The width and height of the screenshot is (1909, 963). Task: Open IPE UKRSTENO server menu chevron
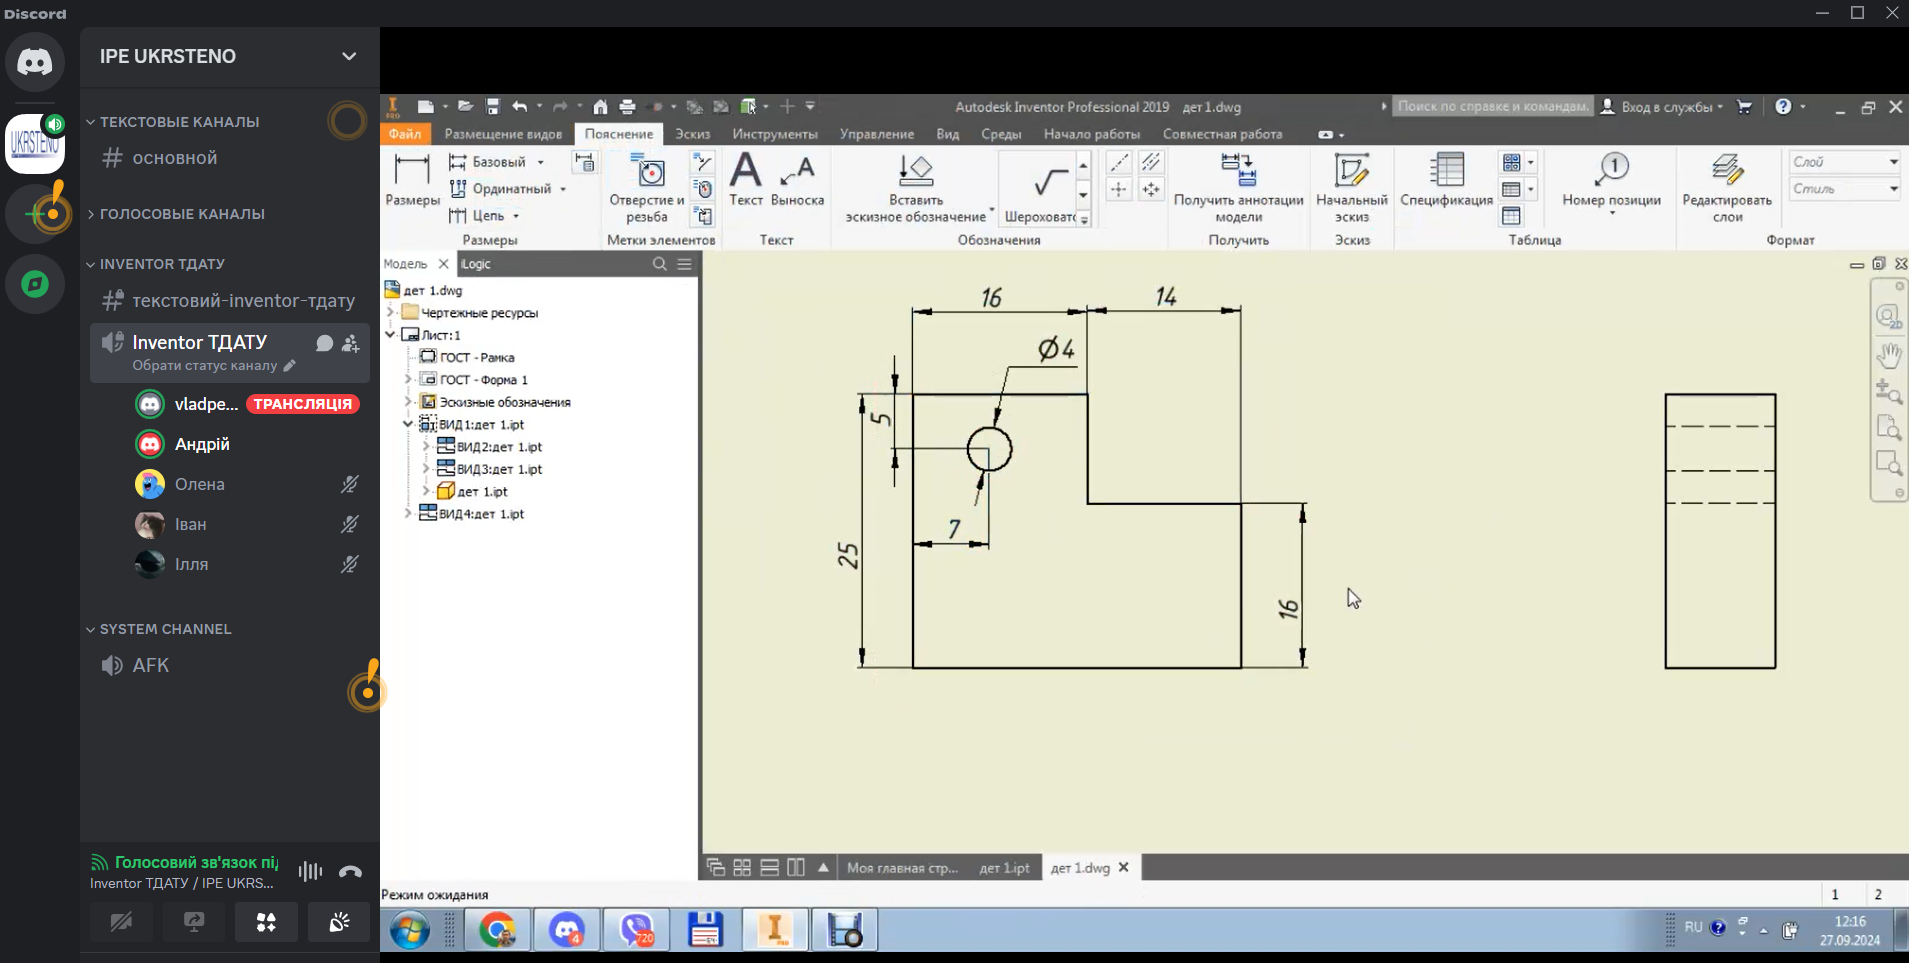349,56
